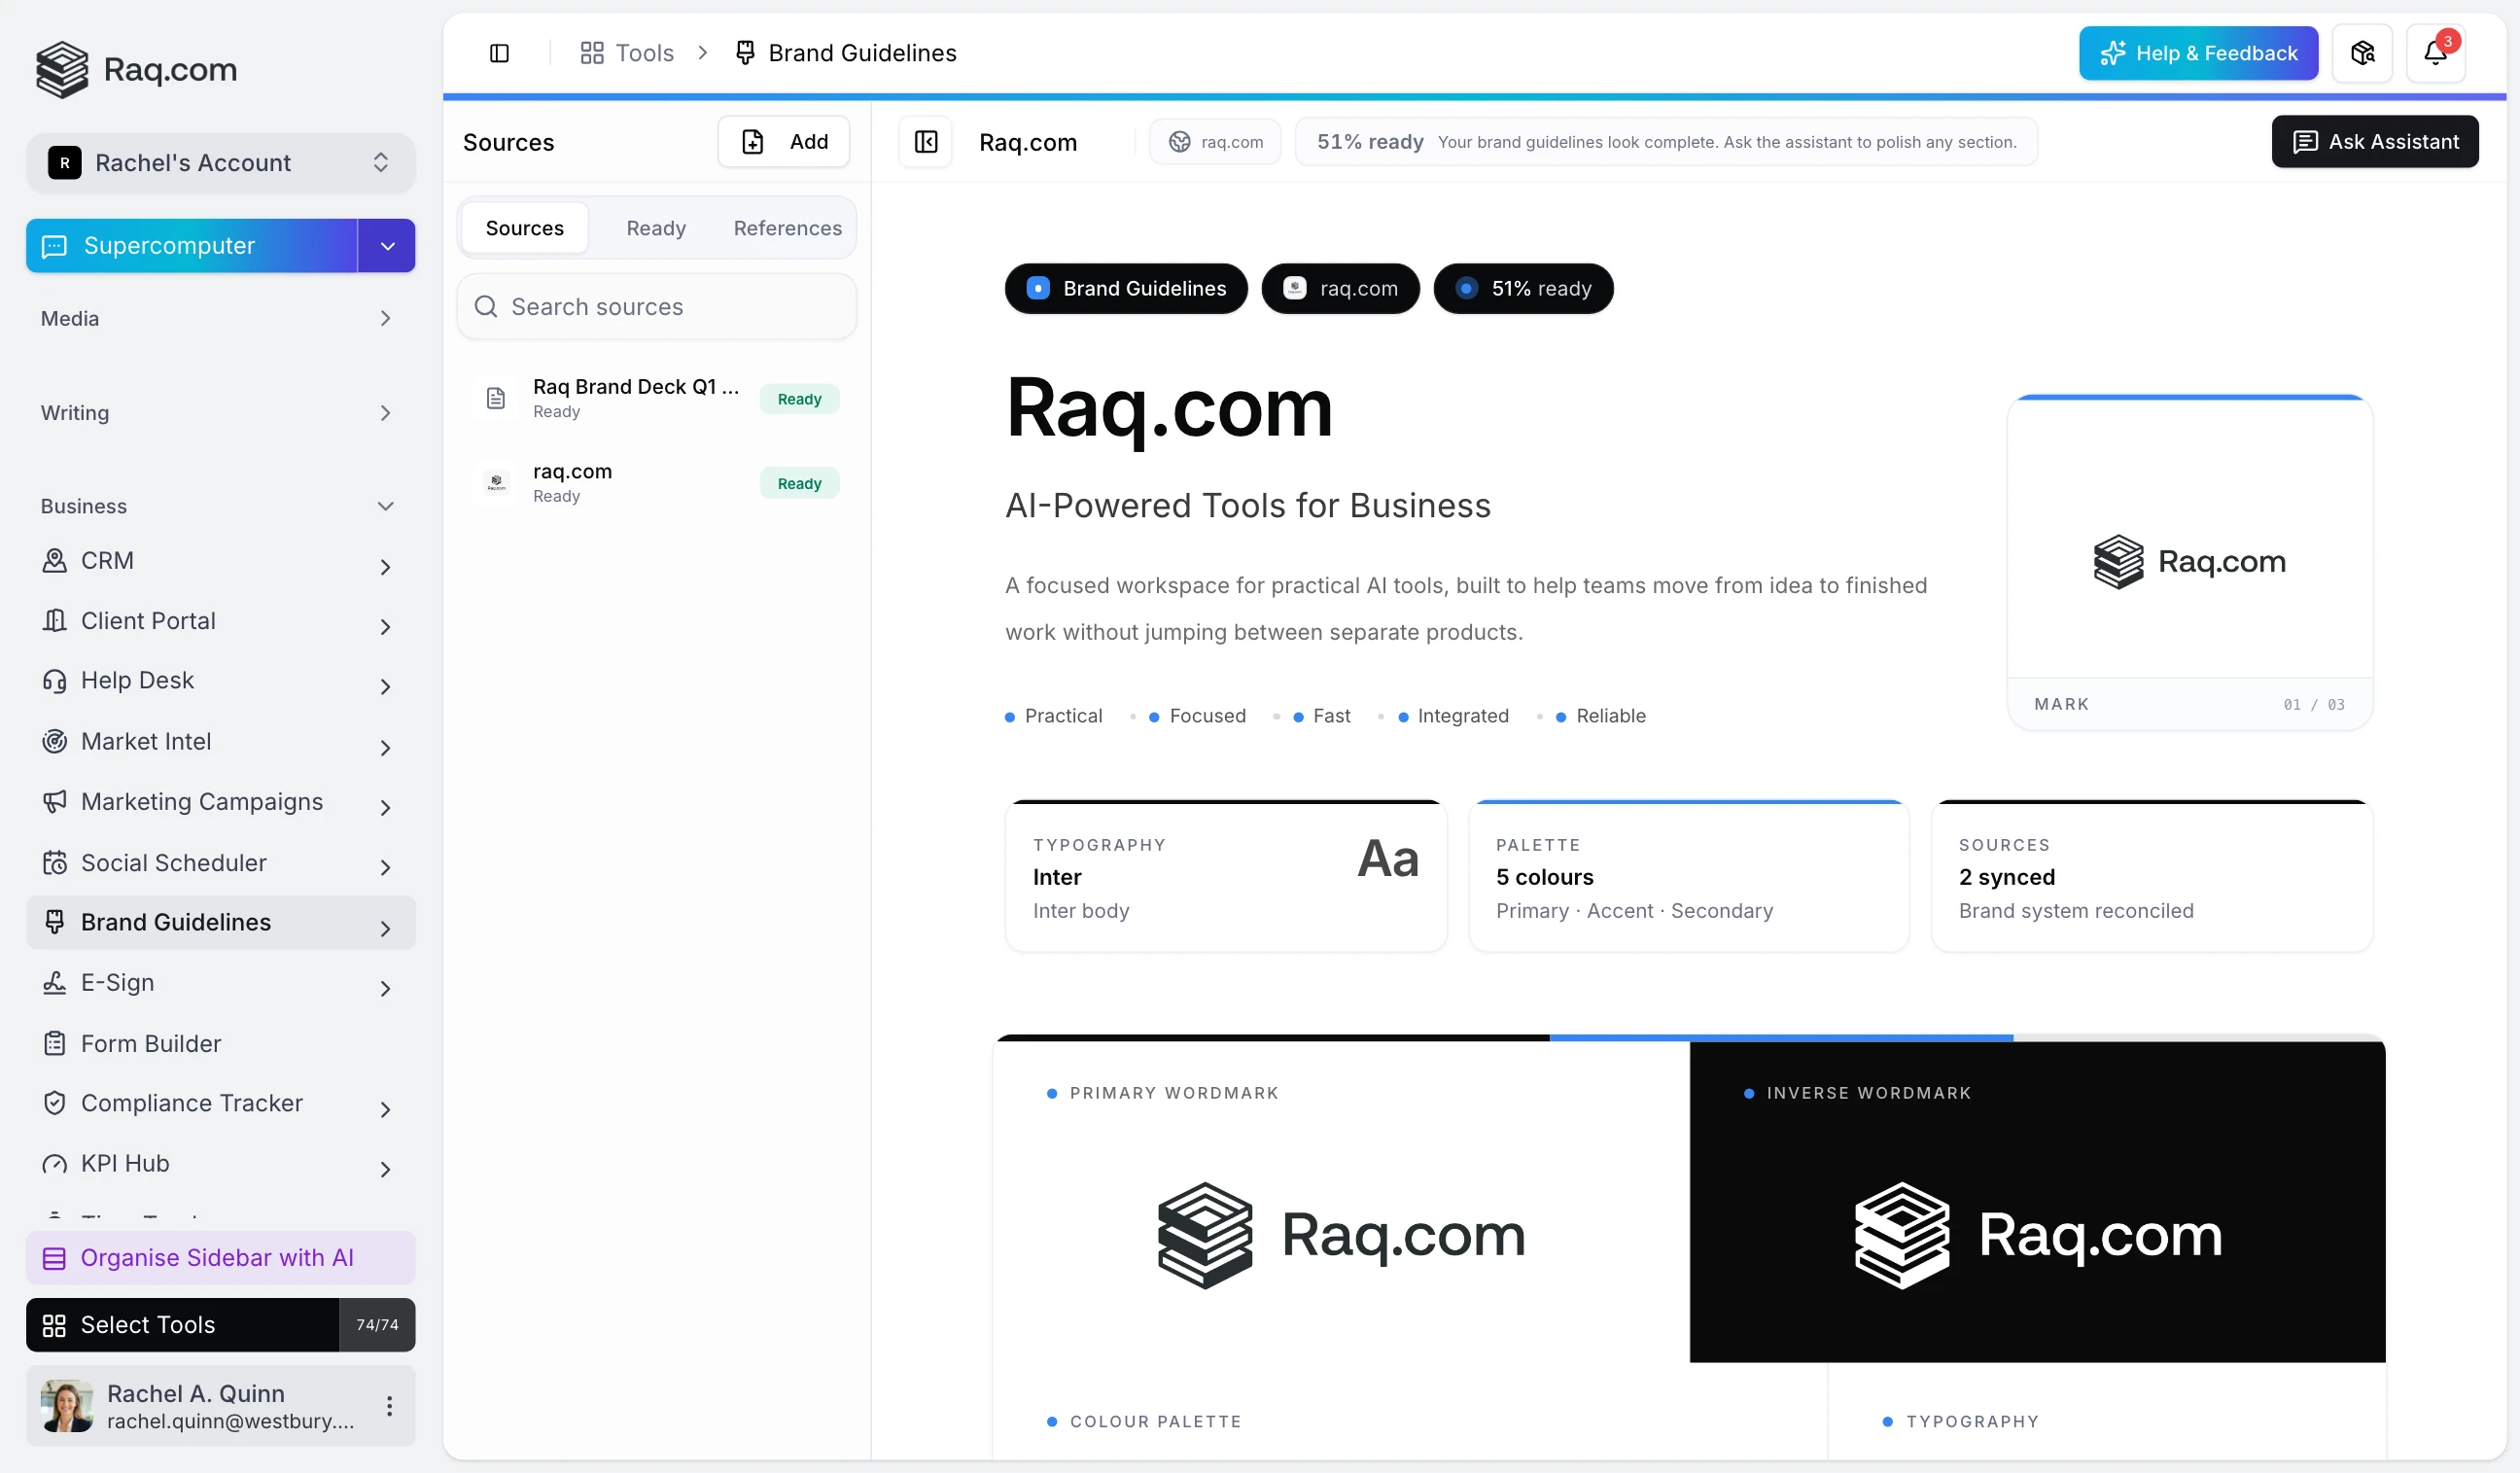Click the KPI Hub gauge icon
2520x1473 pixels.
55,1164
